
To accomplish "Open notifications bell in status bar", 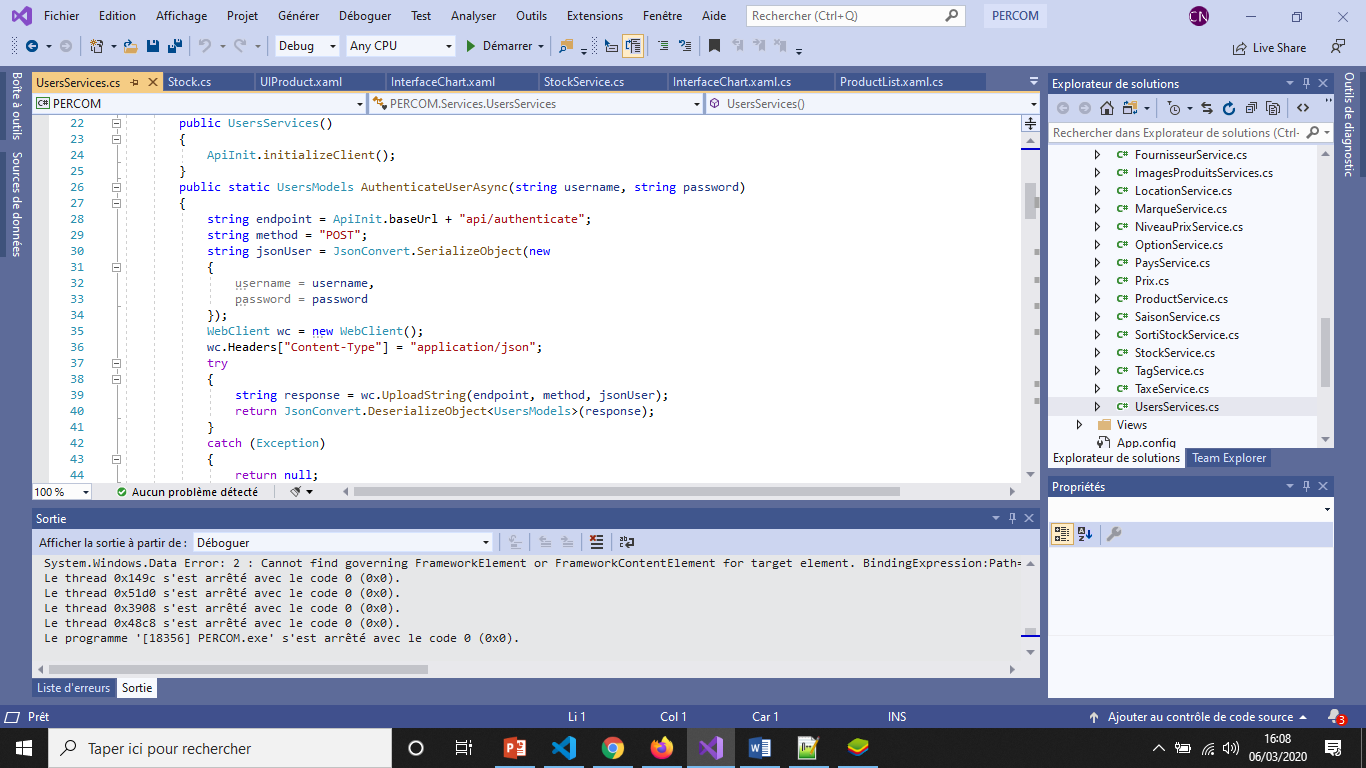I will pyautogui.click(x=1335, y=717).
